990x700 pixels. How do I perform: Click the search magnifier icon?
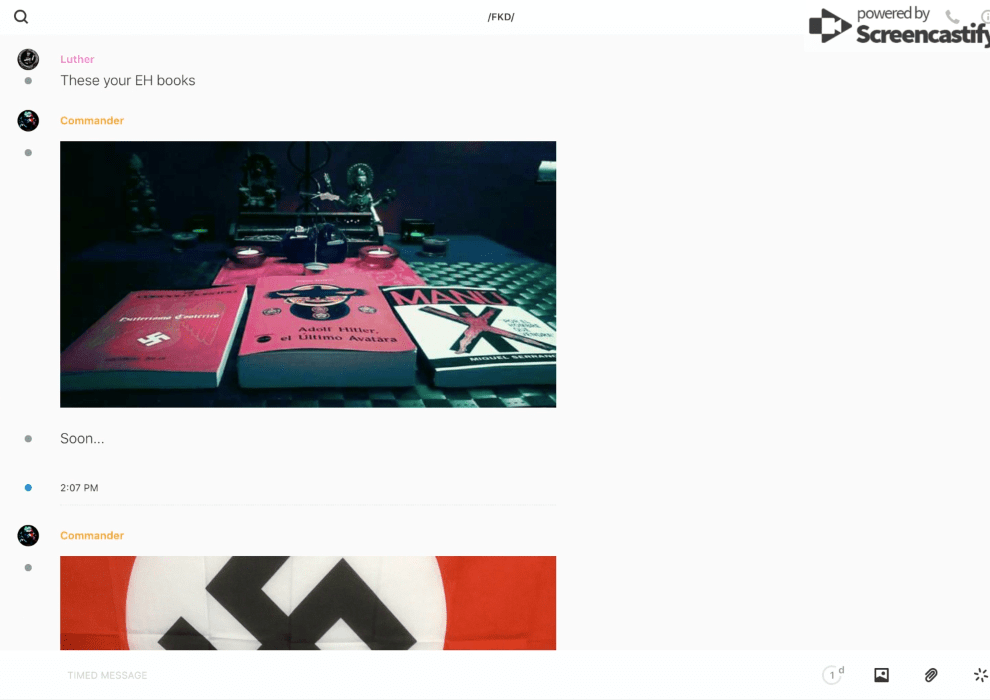pyautogui.click(x=21, y=17)
